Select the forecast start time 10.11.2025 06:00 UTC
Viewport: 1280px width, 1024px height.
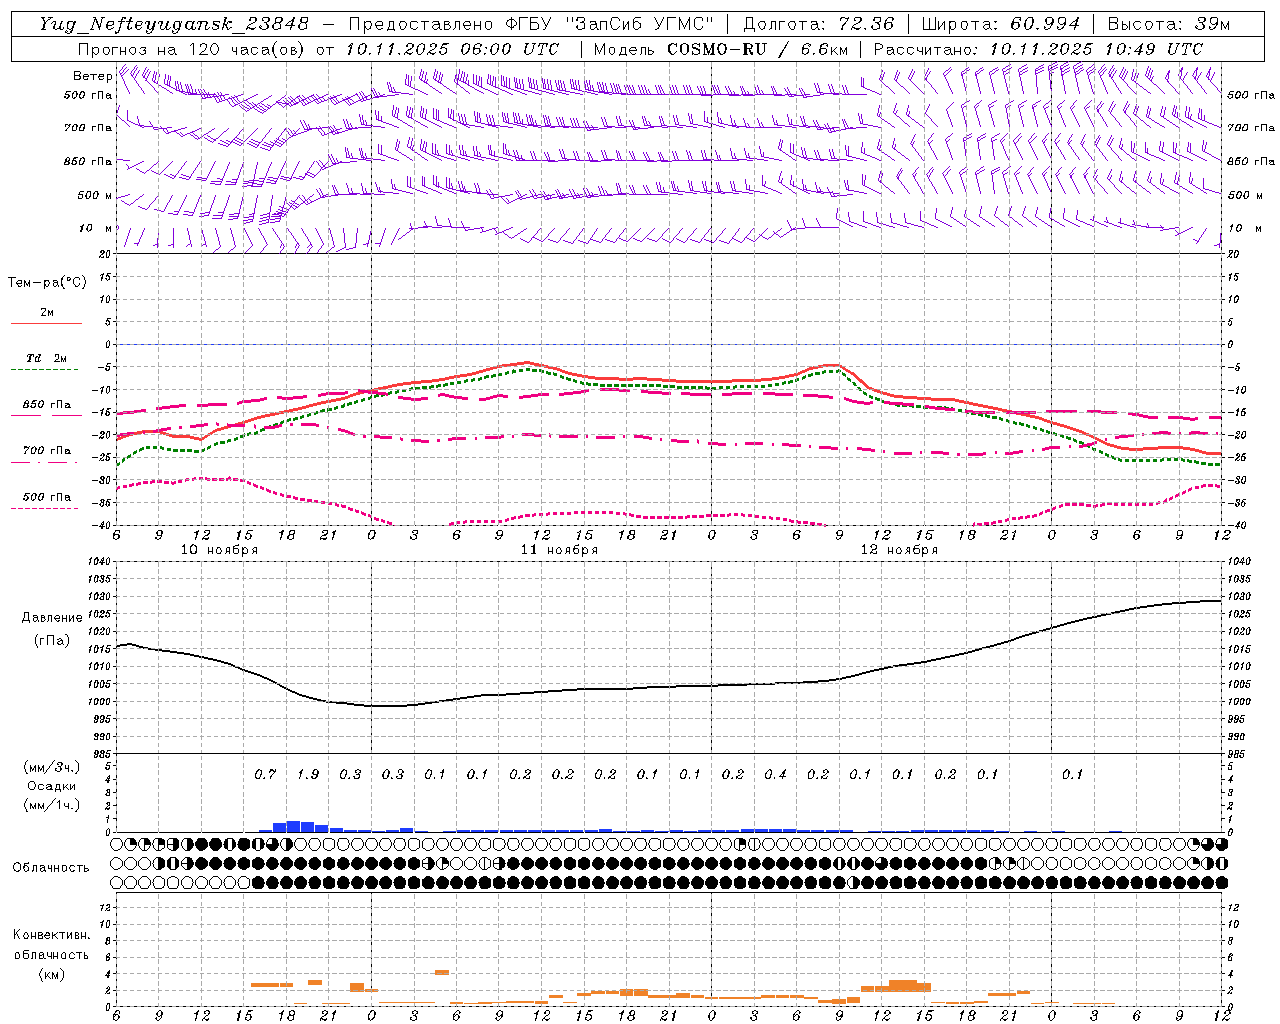452,49
